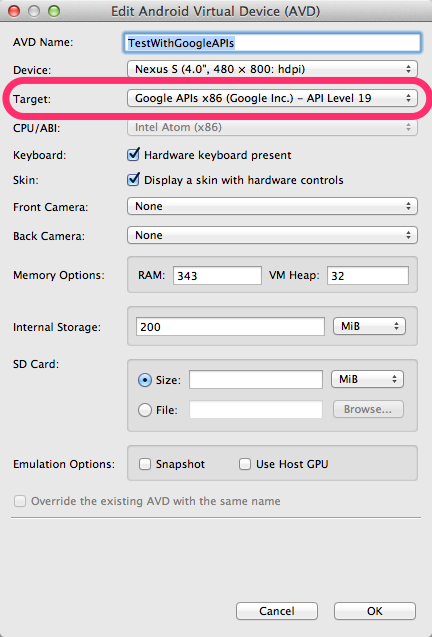Click the green zoom window button
432x637 pixels.
pos(53,11)
